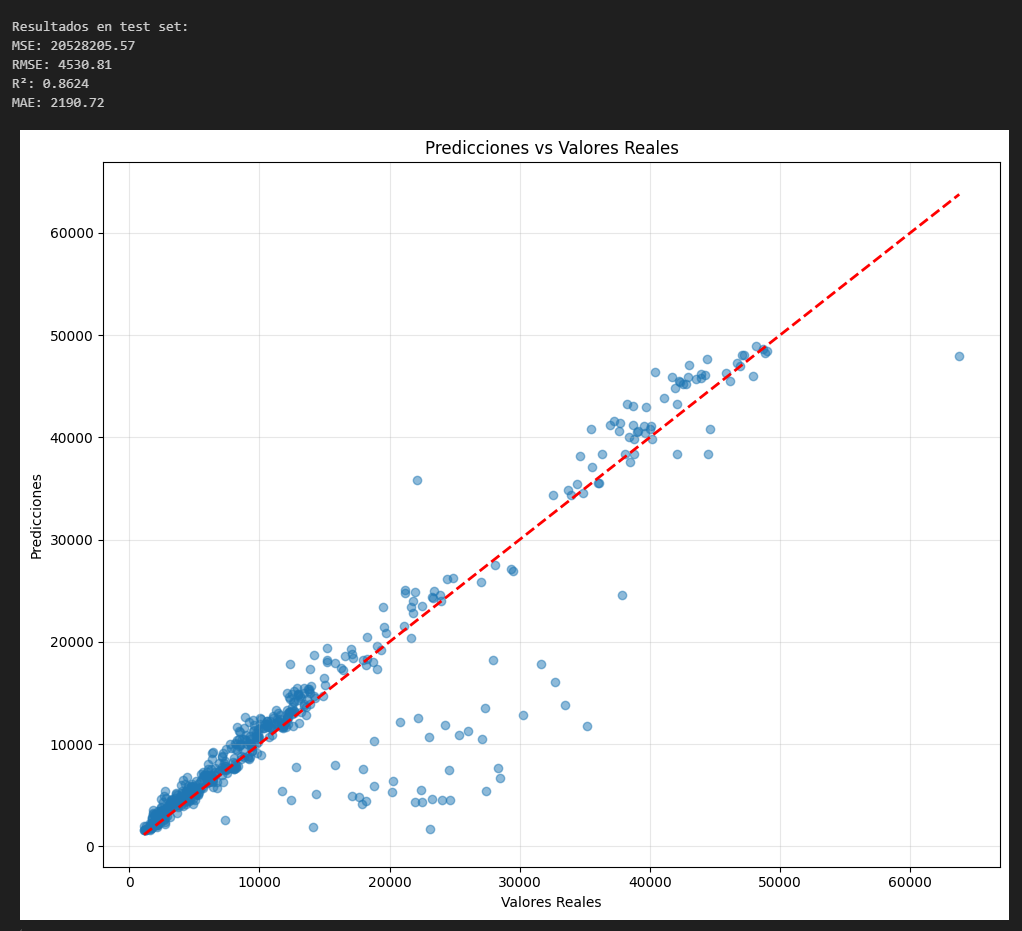Click the top end of the red dashed line
Screen dimensions: 1022x931
pos(958,194)
